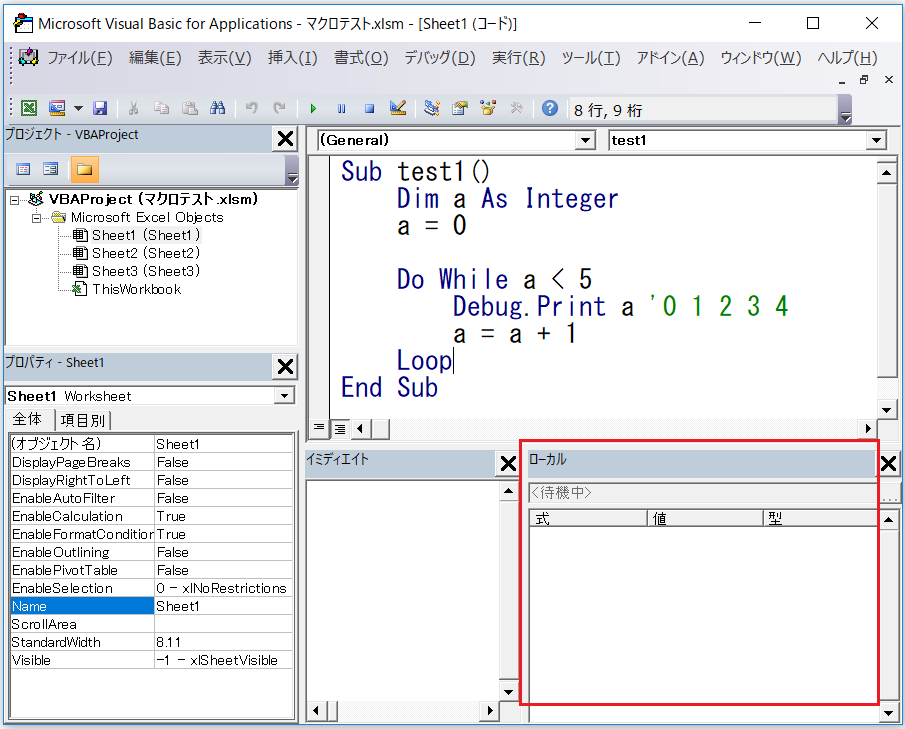This screenshot has width=905, height=729.
Task: Switch to Procedure View at code window bottom
Action: [319, 429]
